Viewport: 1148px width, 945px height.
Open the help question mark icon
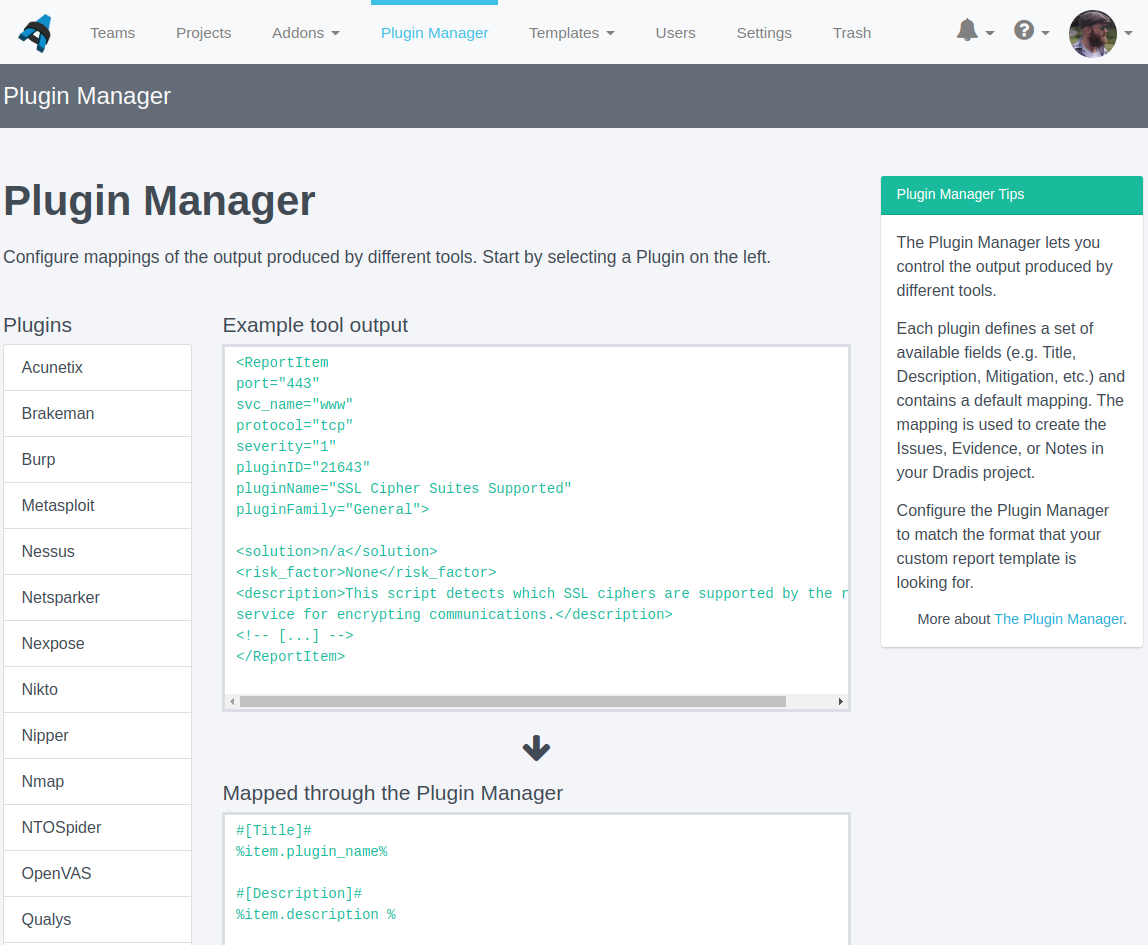(x=1024, y=31)
